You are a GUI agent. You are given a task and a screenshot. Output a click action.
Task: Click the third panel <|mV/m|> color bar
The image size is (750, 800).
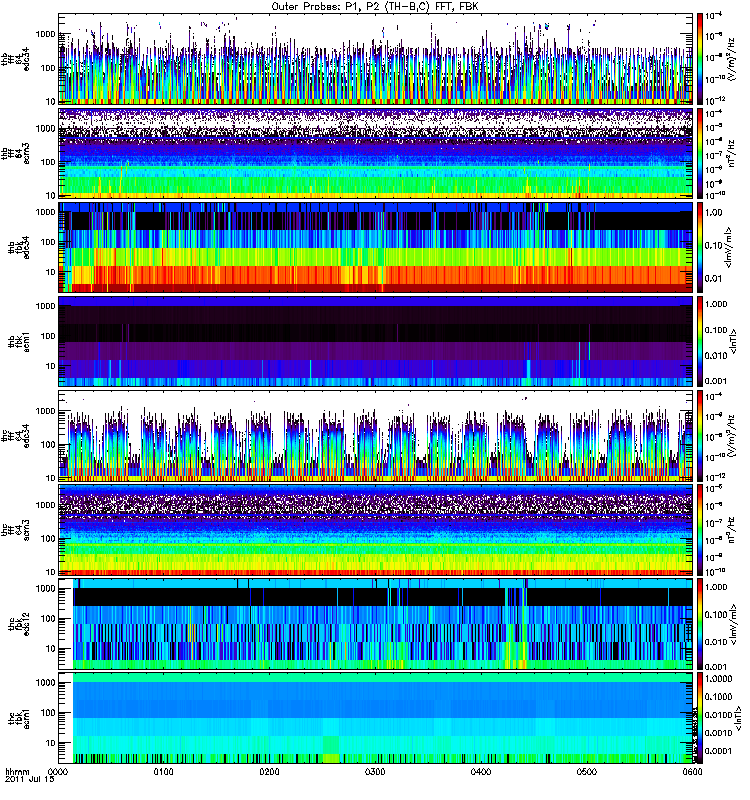pyautogui.click(x=700, y=247)
